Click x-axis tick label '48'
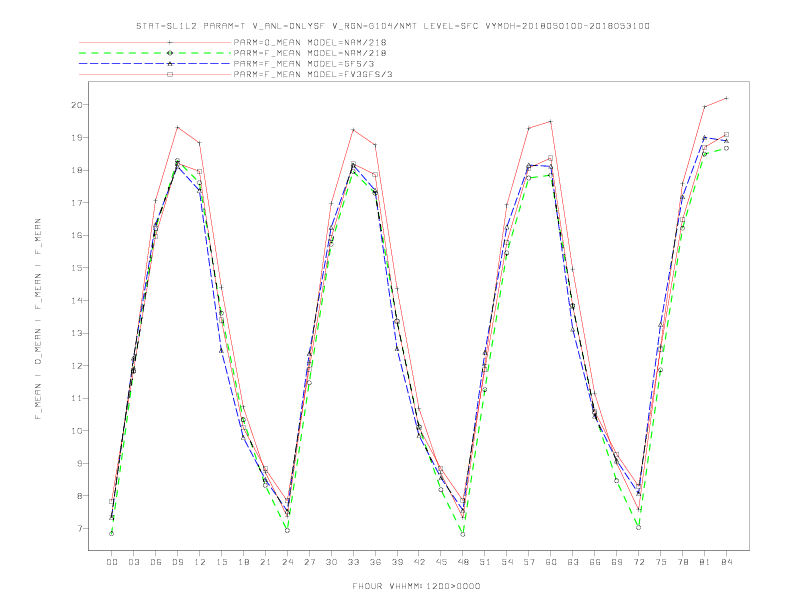This screenshot has width=792, height=612. tap(463, 562)
